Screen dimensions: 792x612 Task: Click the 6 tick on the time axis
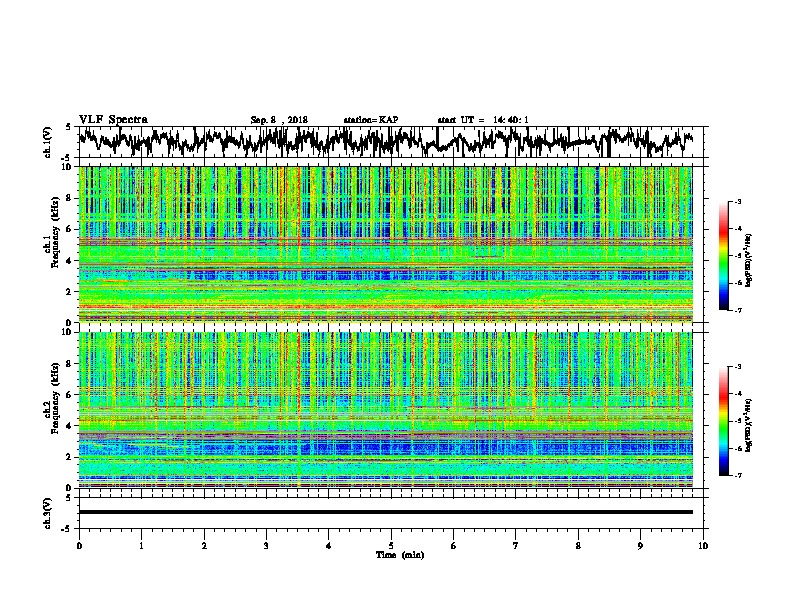point(454,546)
